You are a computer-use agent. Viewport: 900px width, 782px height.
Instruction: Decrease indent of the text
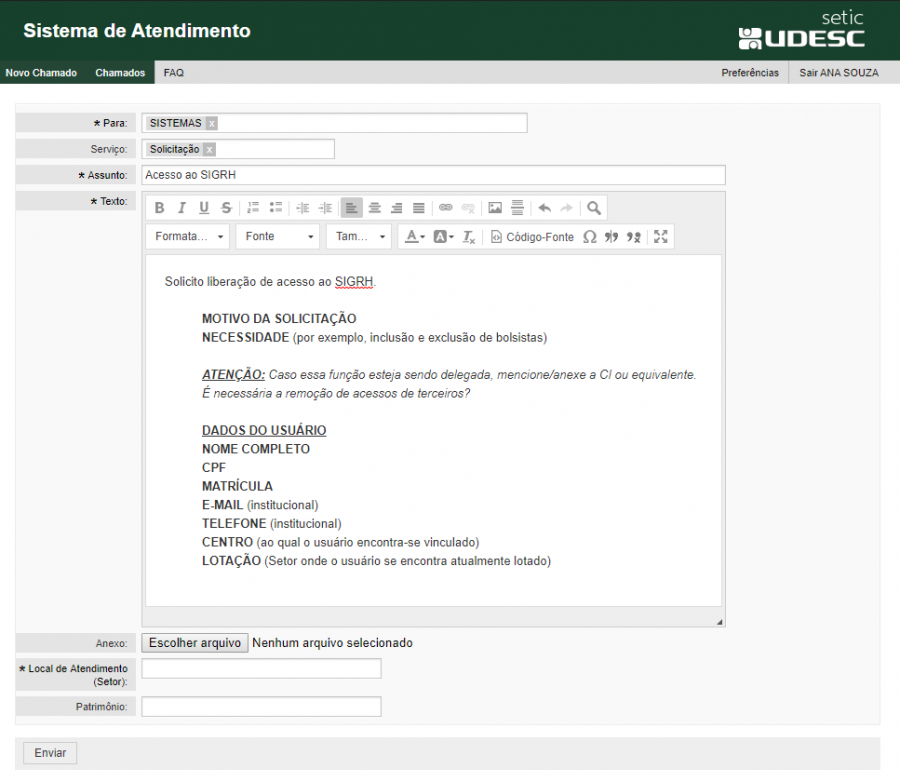[302, 208]
